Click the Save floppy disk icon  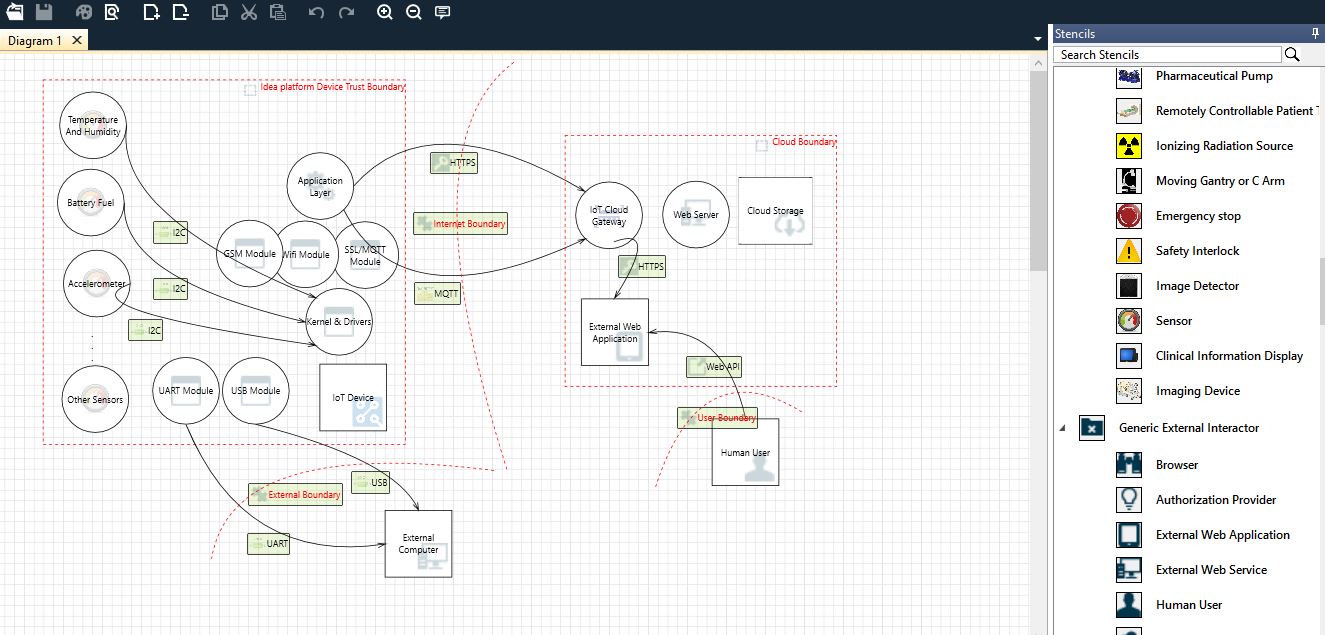(44, 12)
